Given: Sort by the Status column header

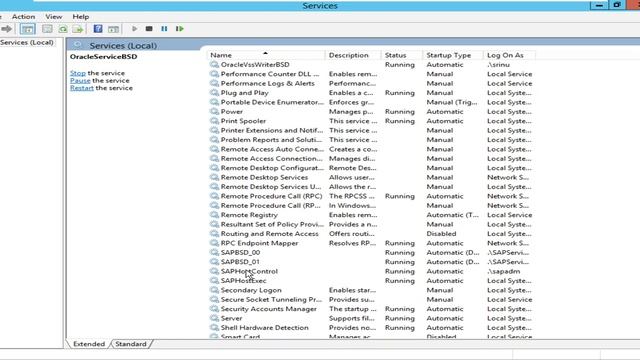Looking at the screenshot, I should 402,55.
